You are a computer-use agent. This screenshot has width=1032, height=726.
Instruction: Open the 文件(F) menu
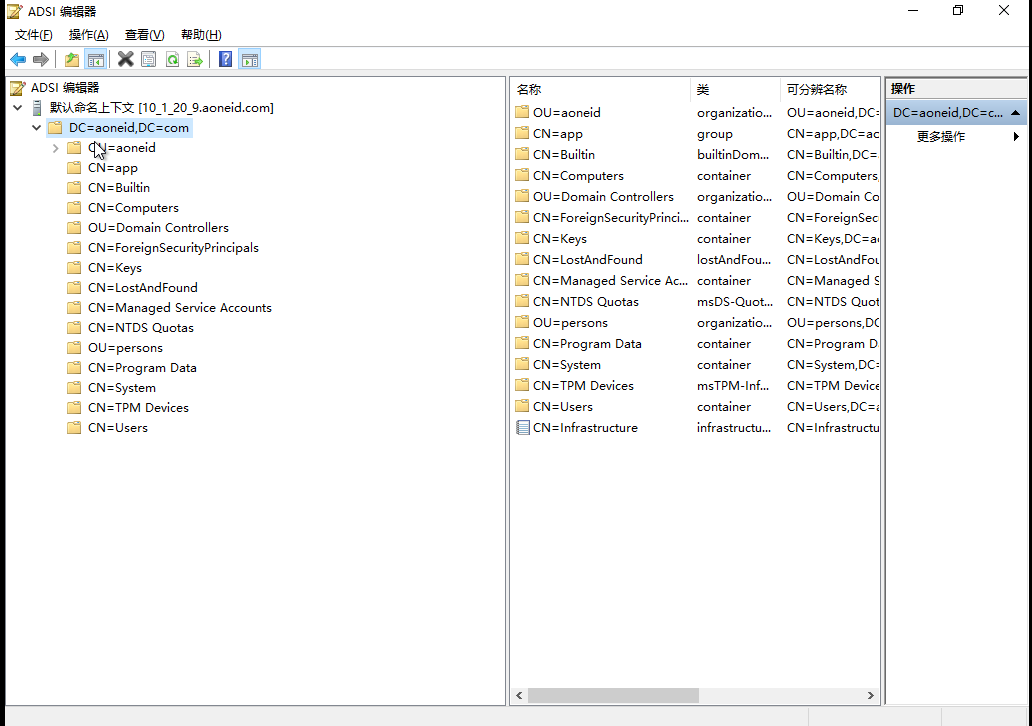pyautogui.click(x=33, y=35)
